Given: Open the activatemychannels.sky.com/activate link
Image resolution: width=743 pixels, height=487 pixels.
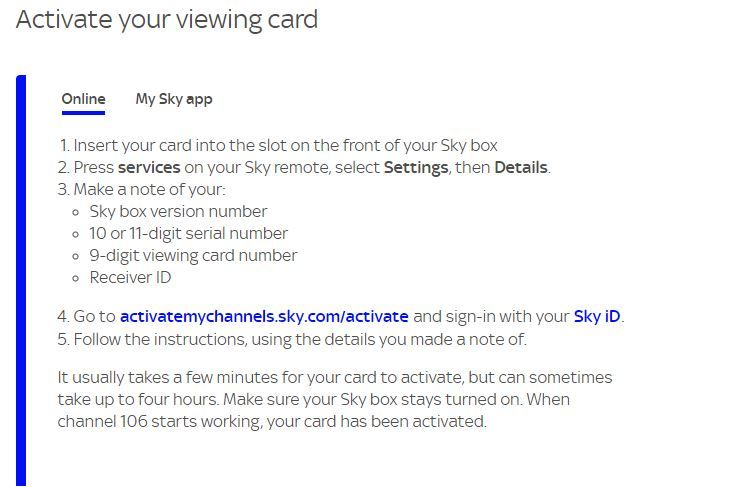Looking at the screenshot, I should [x=264, y=316].
